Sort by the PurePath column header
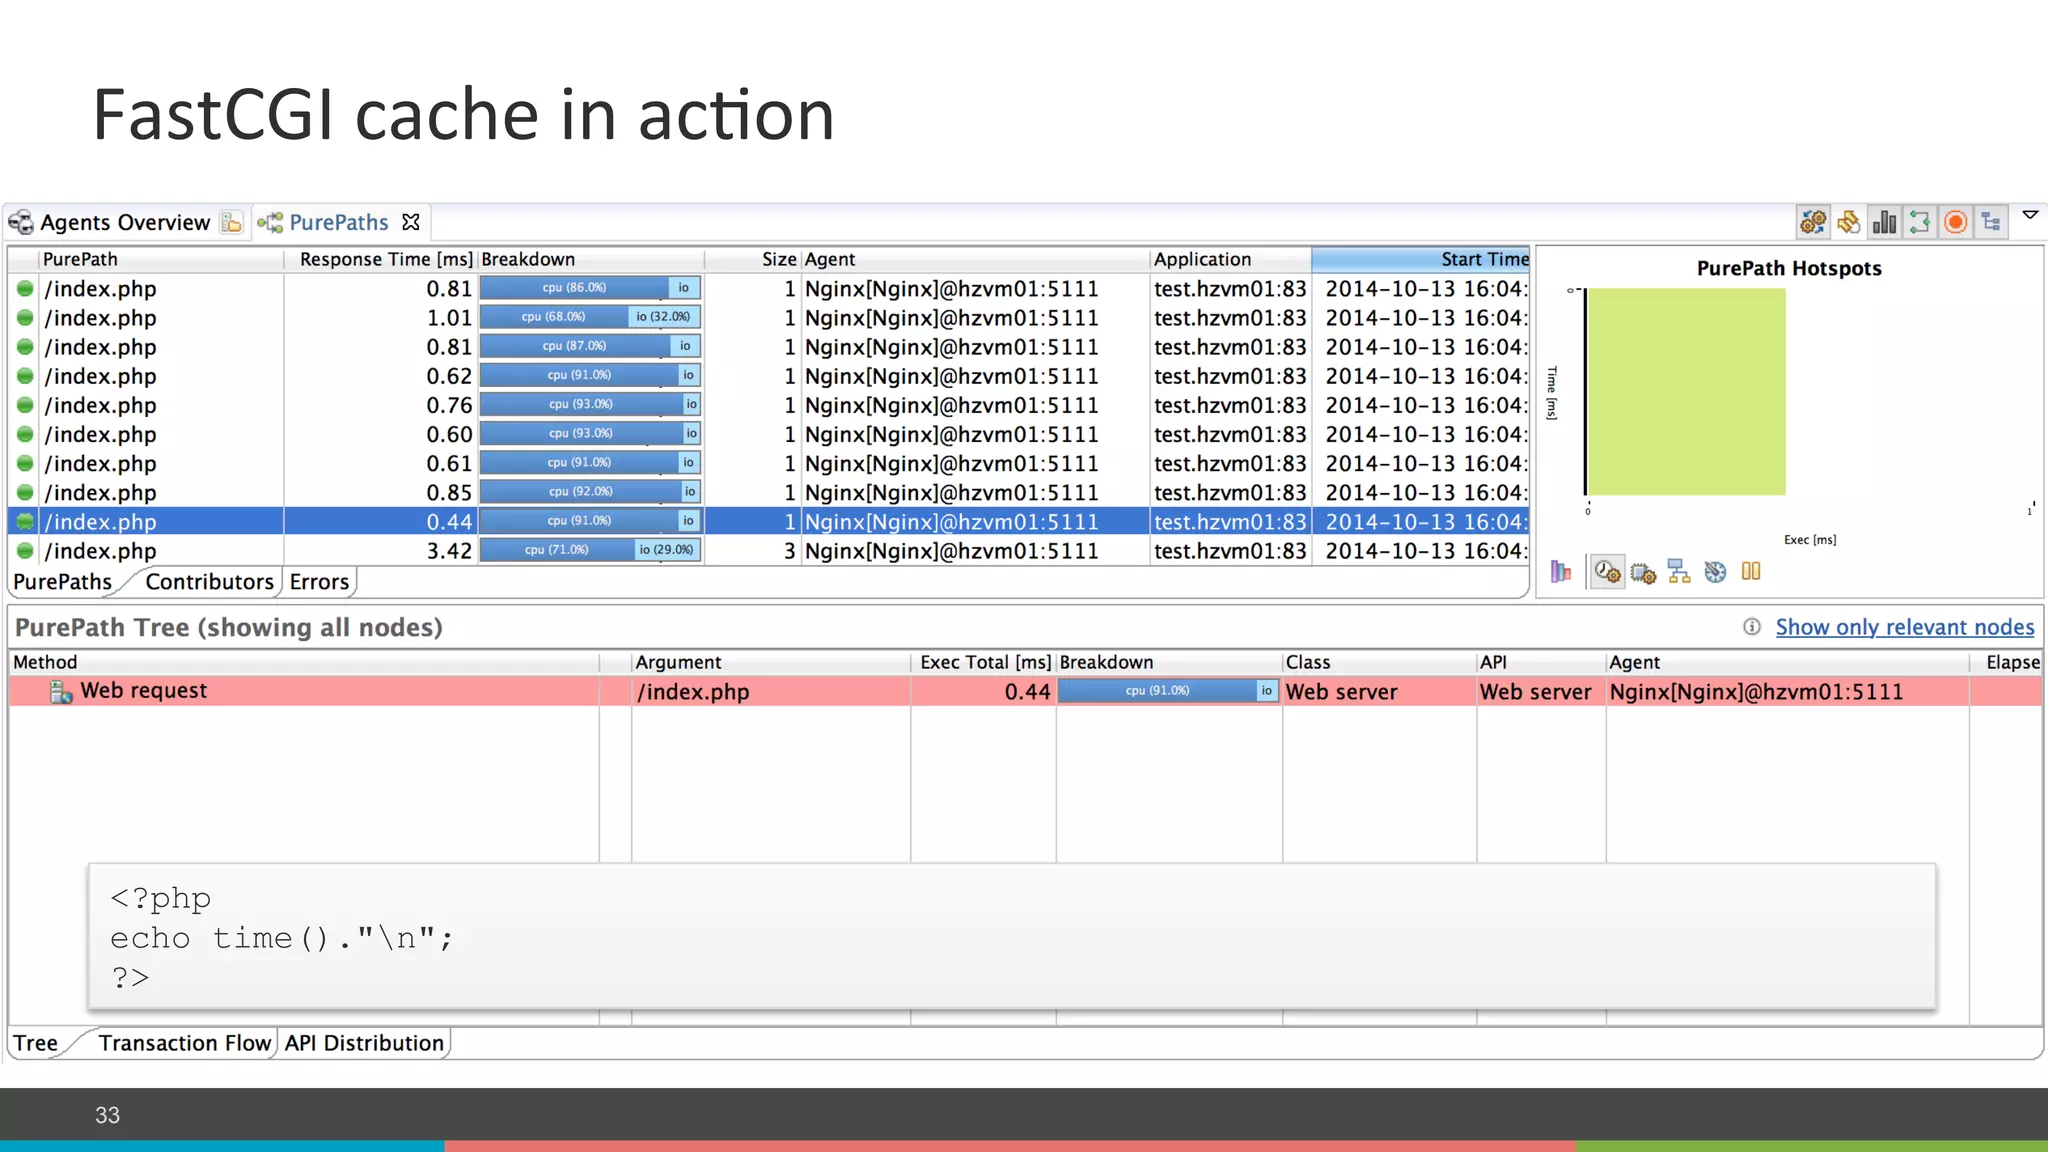The width and height of the screenshot is (2048, 1152). pyautogui.click(x=160, y=259)
